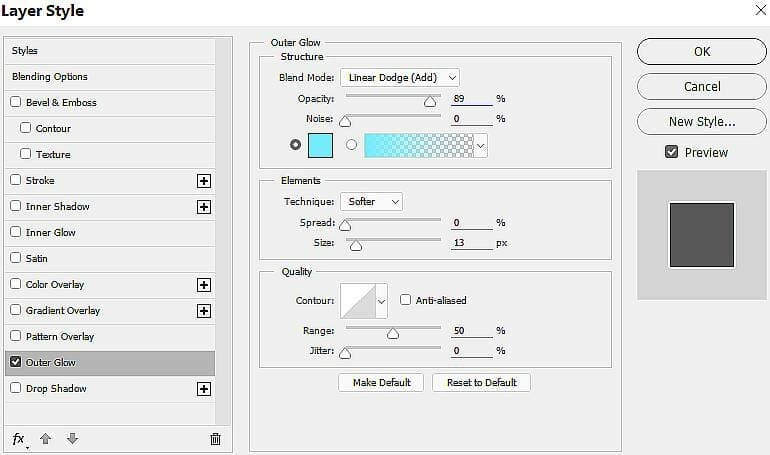Open the fx effects menu icon
The width and height of the screenshot is (770, 455).
click(20, 439)
